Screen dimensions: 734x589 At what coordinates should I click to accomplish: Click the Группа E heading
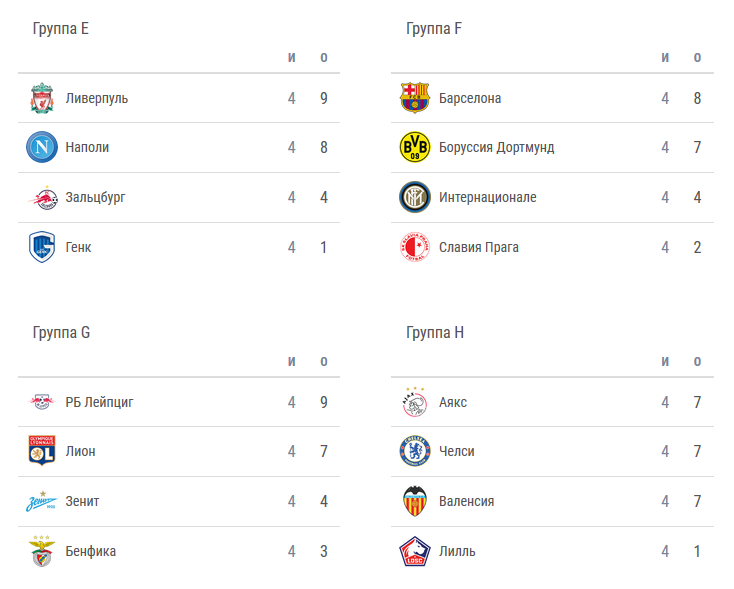click(61, 28)
